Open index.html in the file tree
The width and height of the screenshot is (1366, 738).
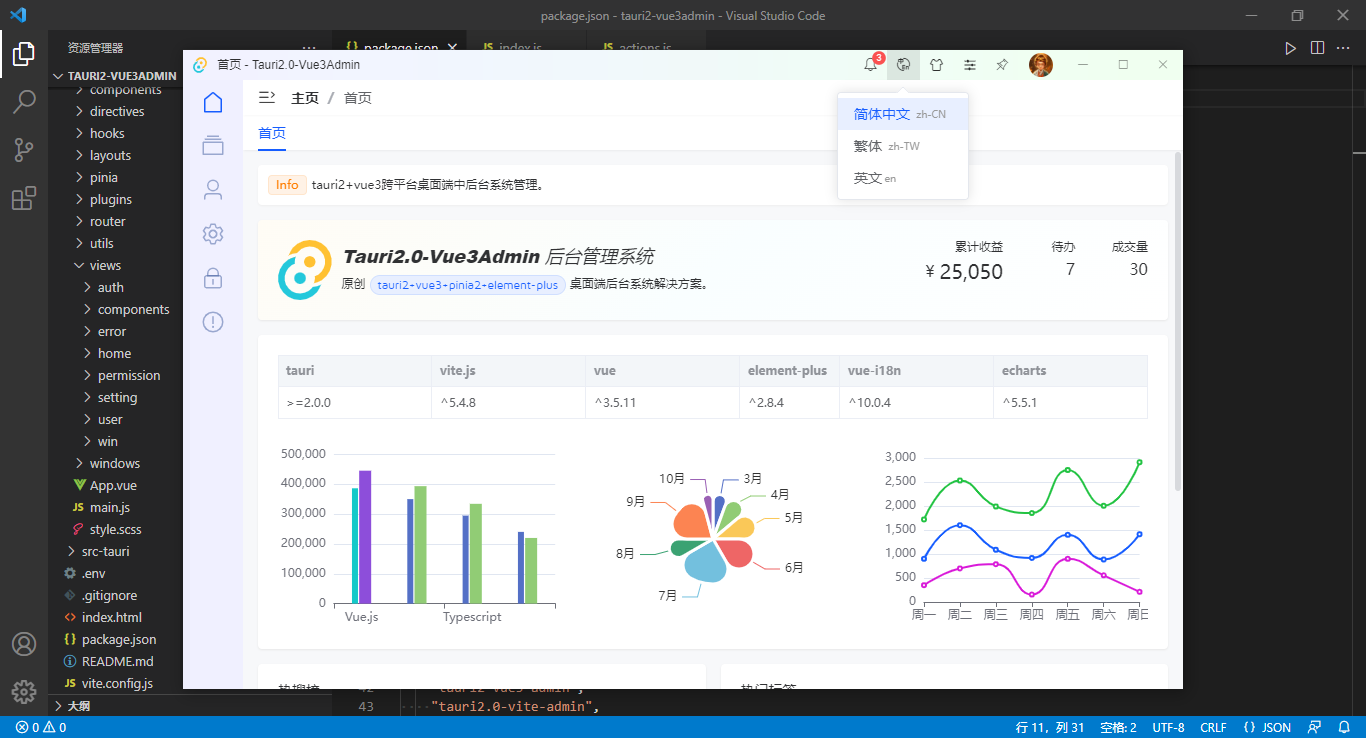tap(111, 617)
